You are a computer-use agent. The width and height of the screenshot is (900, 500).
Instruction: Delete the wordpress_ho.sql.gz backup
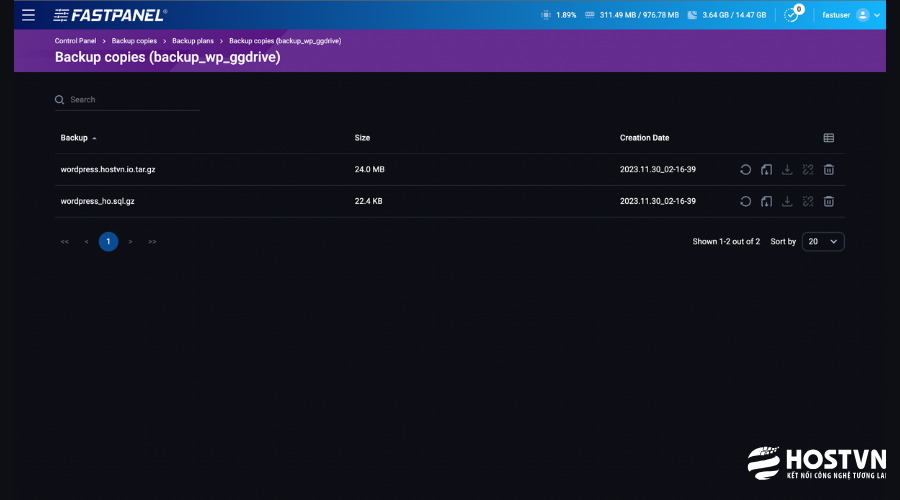[x=828, y=201]
